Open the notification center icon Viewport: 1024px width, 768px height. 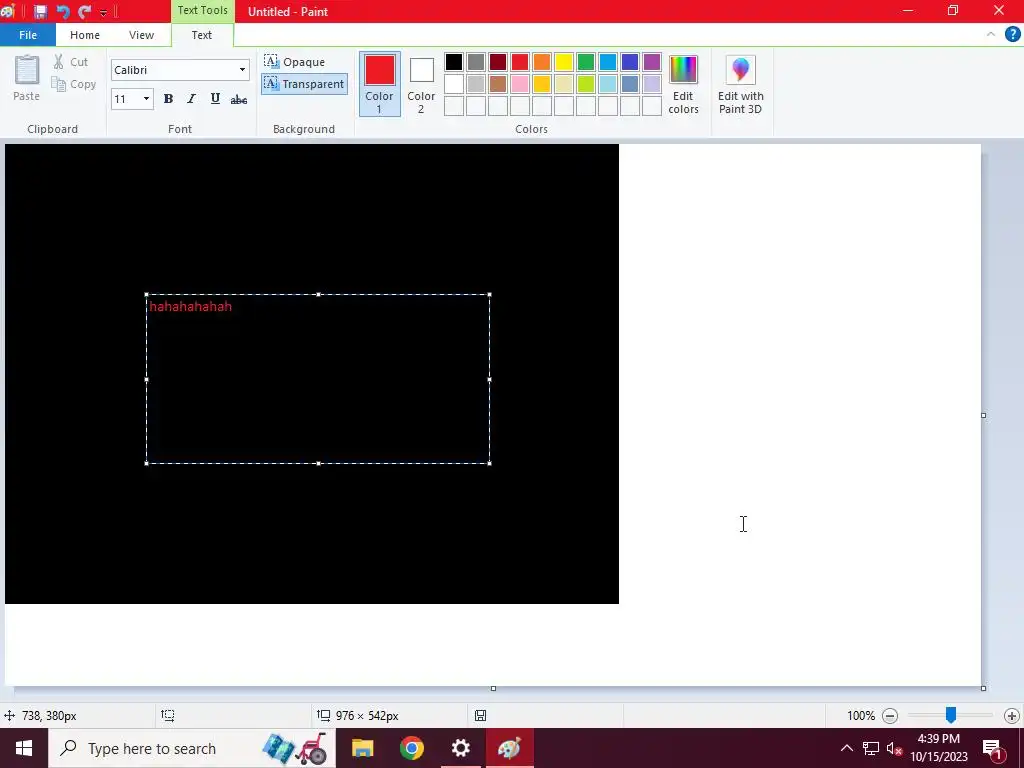[x=992, y=748]
